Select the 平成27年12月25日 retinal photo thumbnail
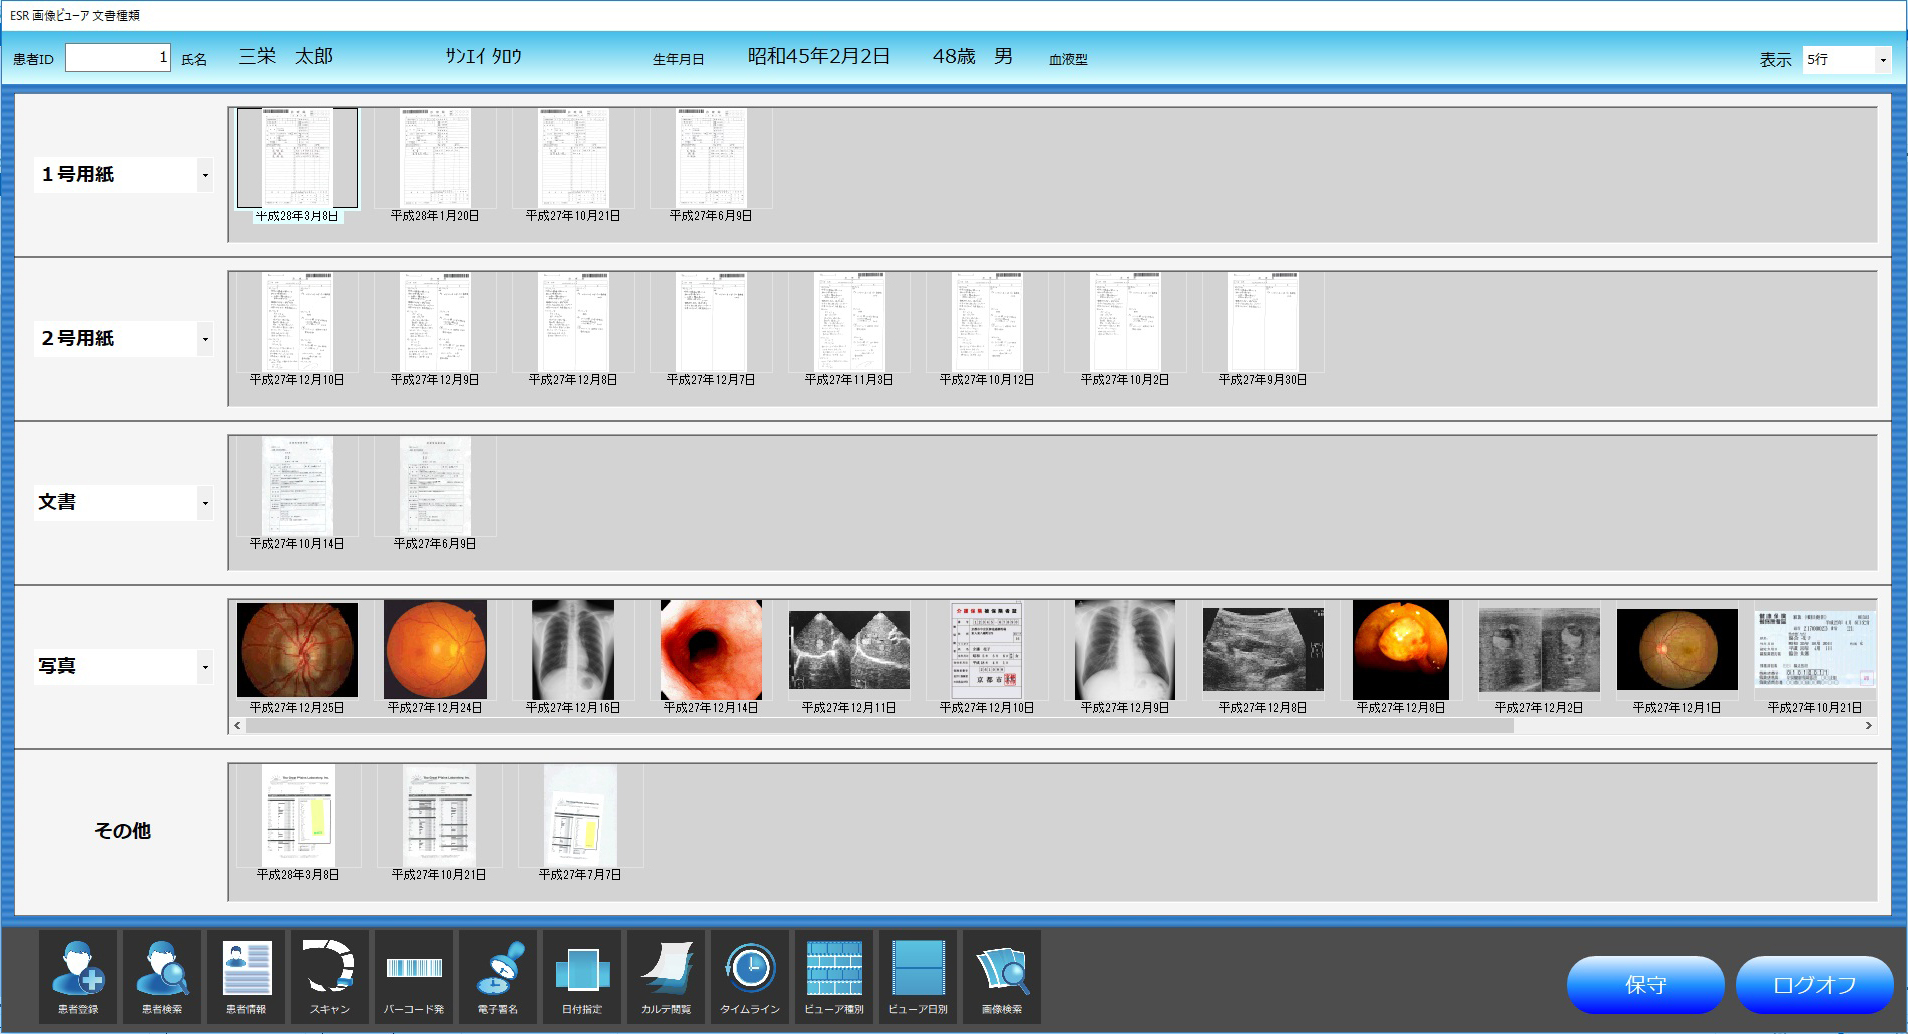 click(x=295, y=649)
